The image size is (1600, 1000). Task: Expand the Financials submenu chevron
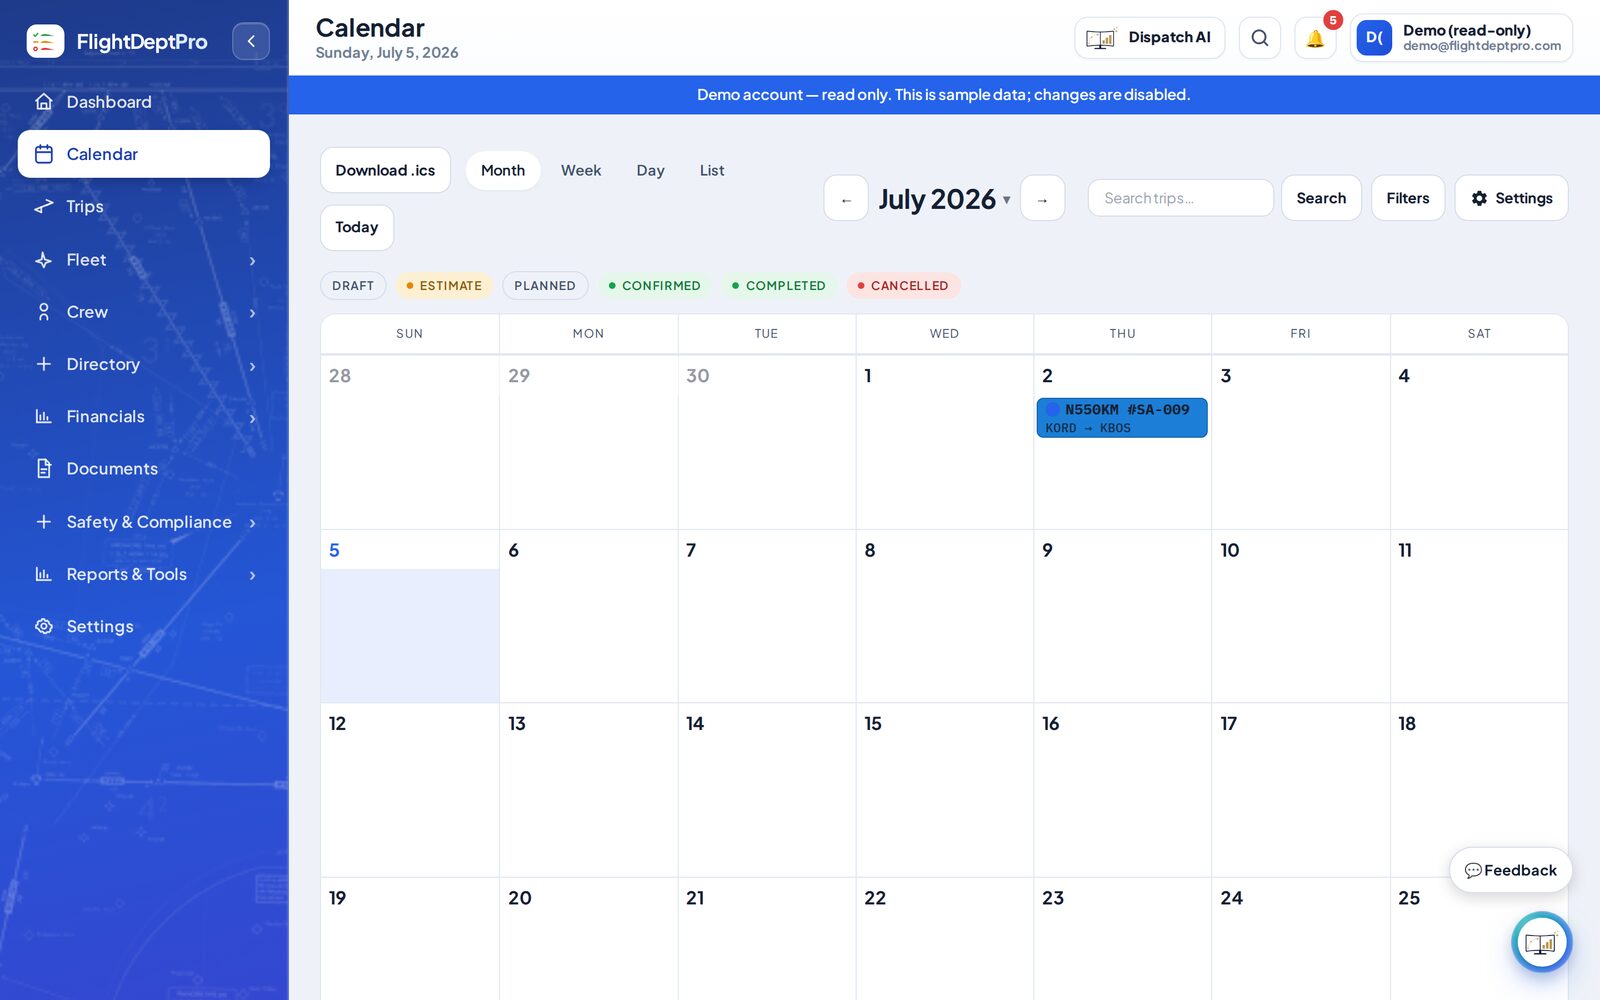252,418
